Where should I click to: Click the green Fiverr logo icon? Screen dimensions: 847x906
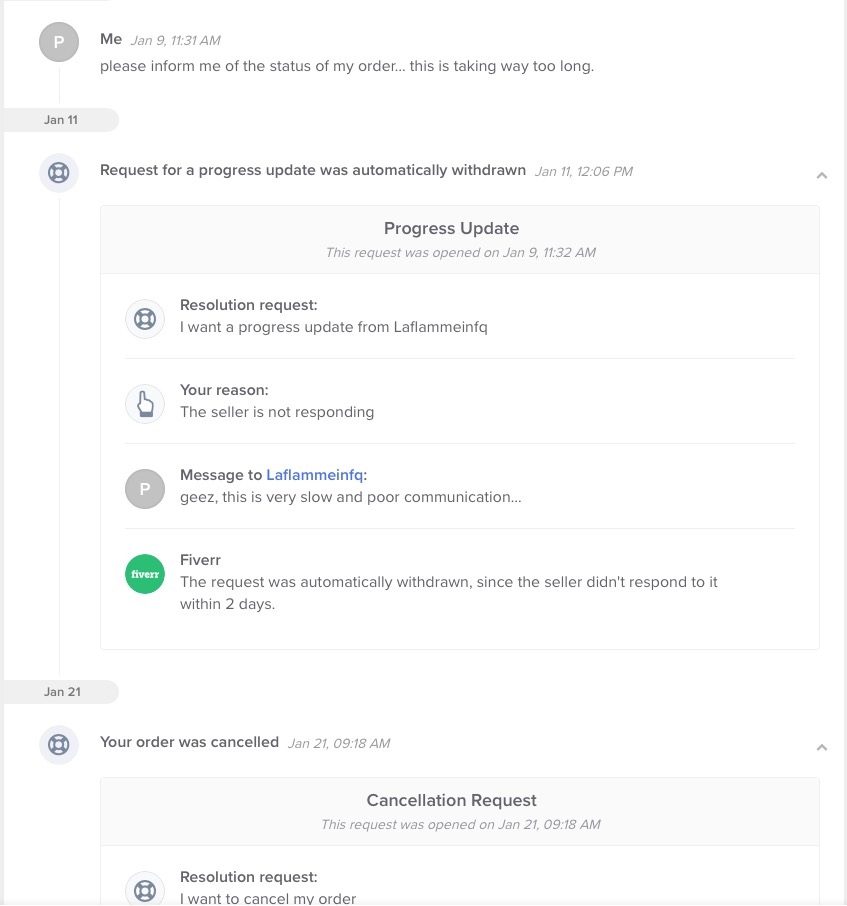click(x=145, y=574)
